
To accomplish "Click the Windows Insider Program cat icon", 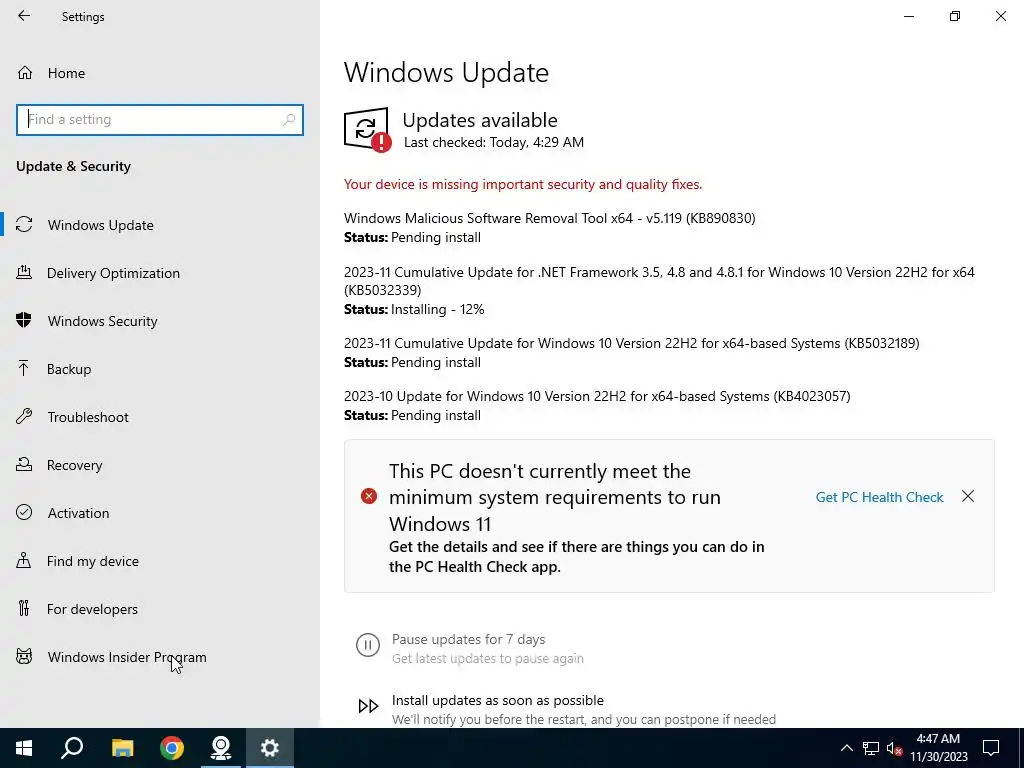I will [24, 656].
